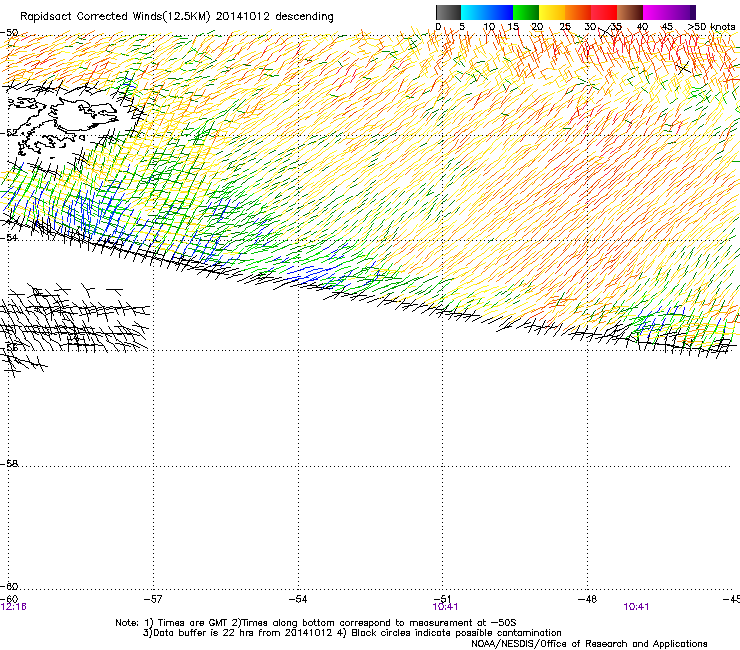Click the '>50 knots' legend label
740x650 pixels.
pos(711,27)
